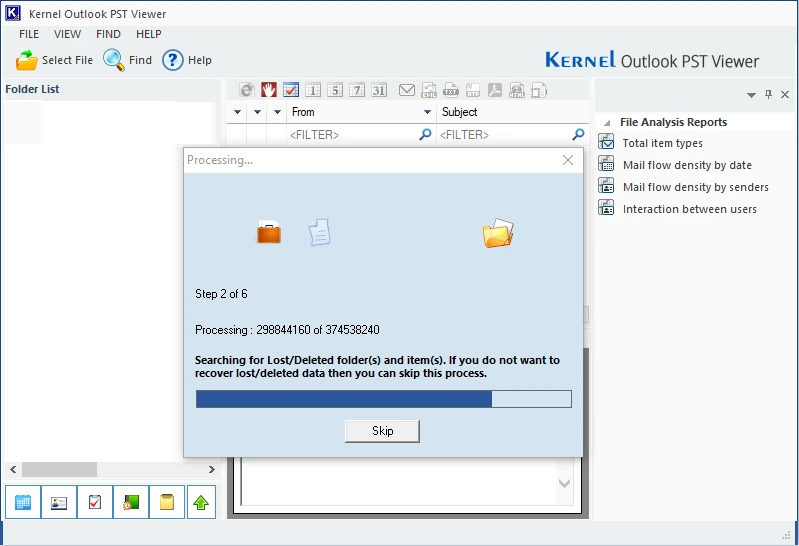Open Total item types report

(x=662, y=143)
